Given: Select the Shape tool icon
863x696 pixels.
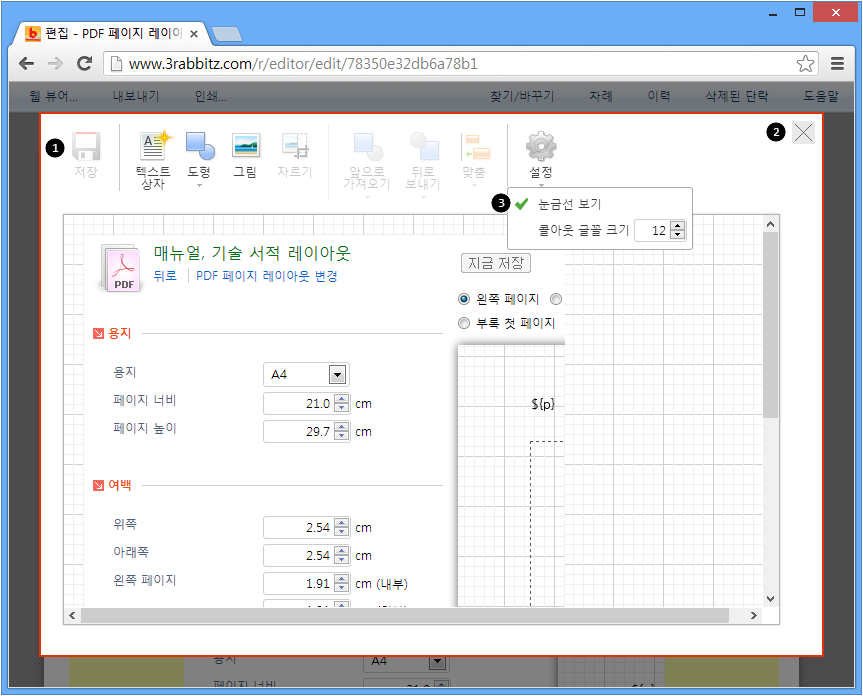Looking at the screenshot, I should 199,147.
